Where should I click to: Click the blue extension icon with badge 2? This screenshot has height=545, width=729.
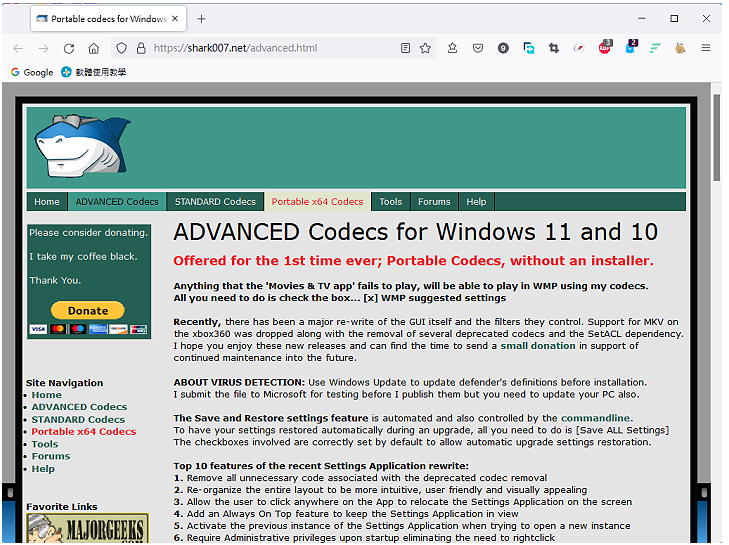coord(630,47)
